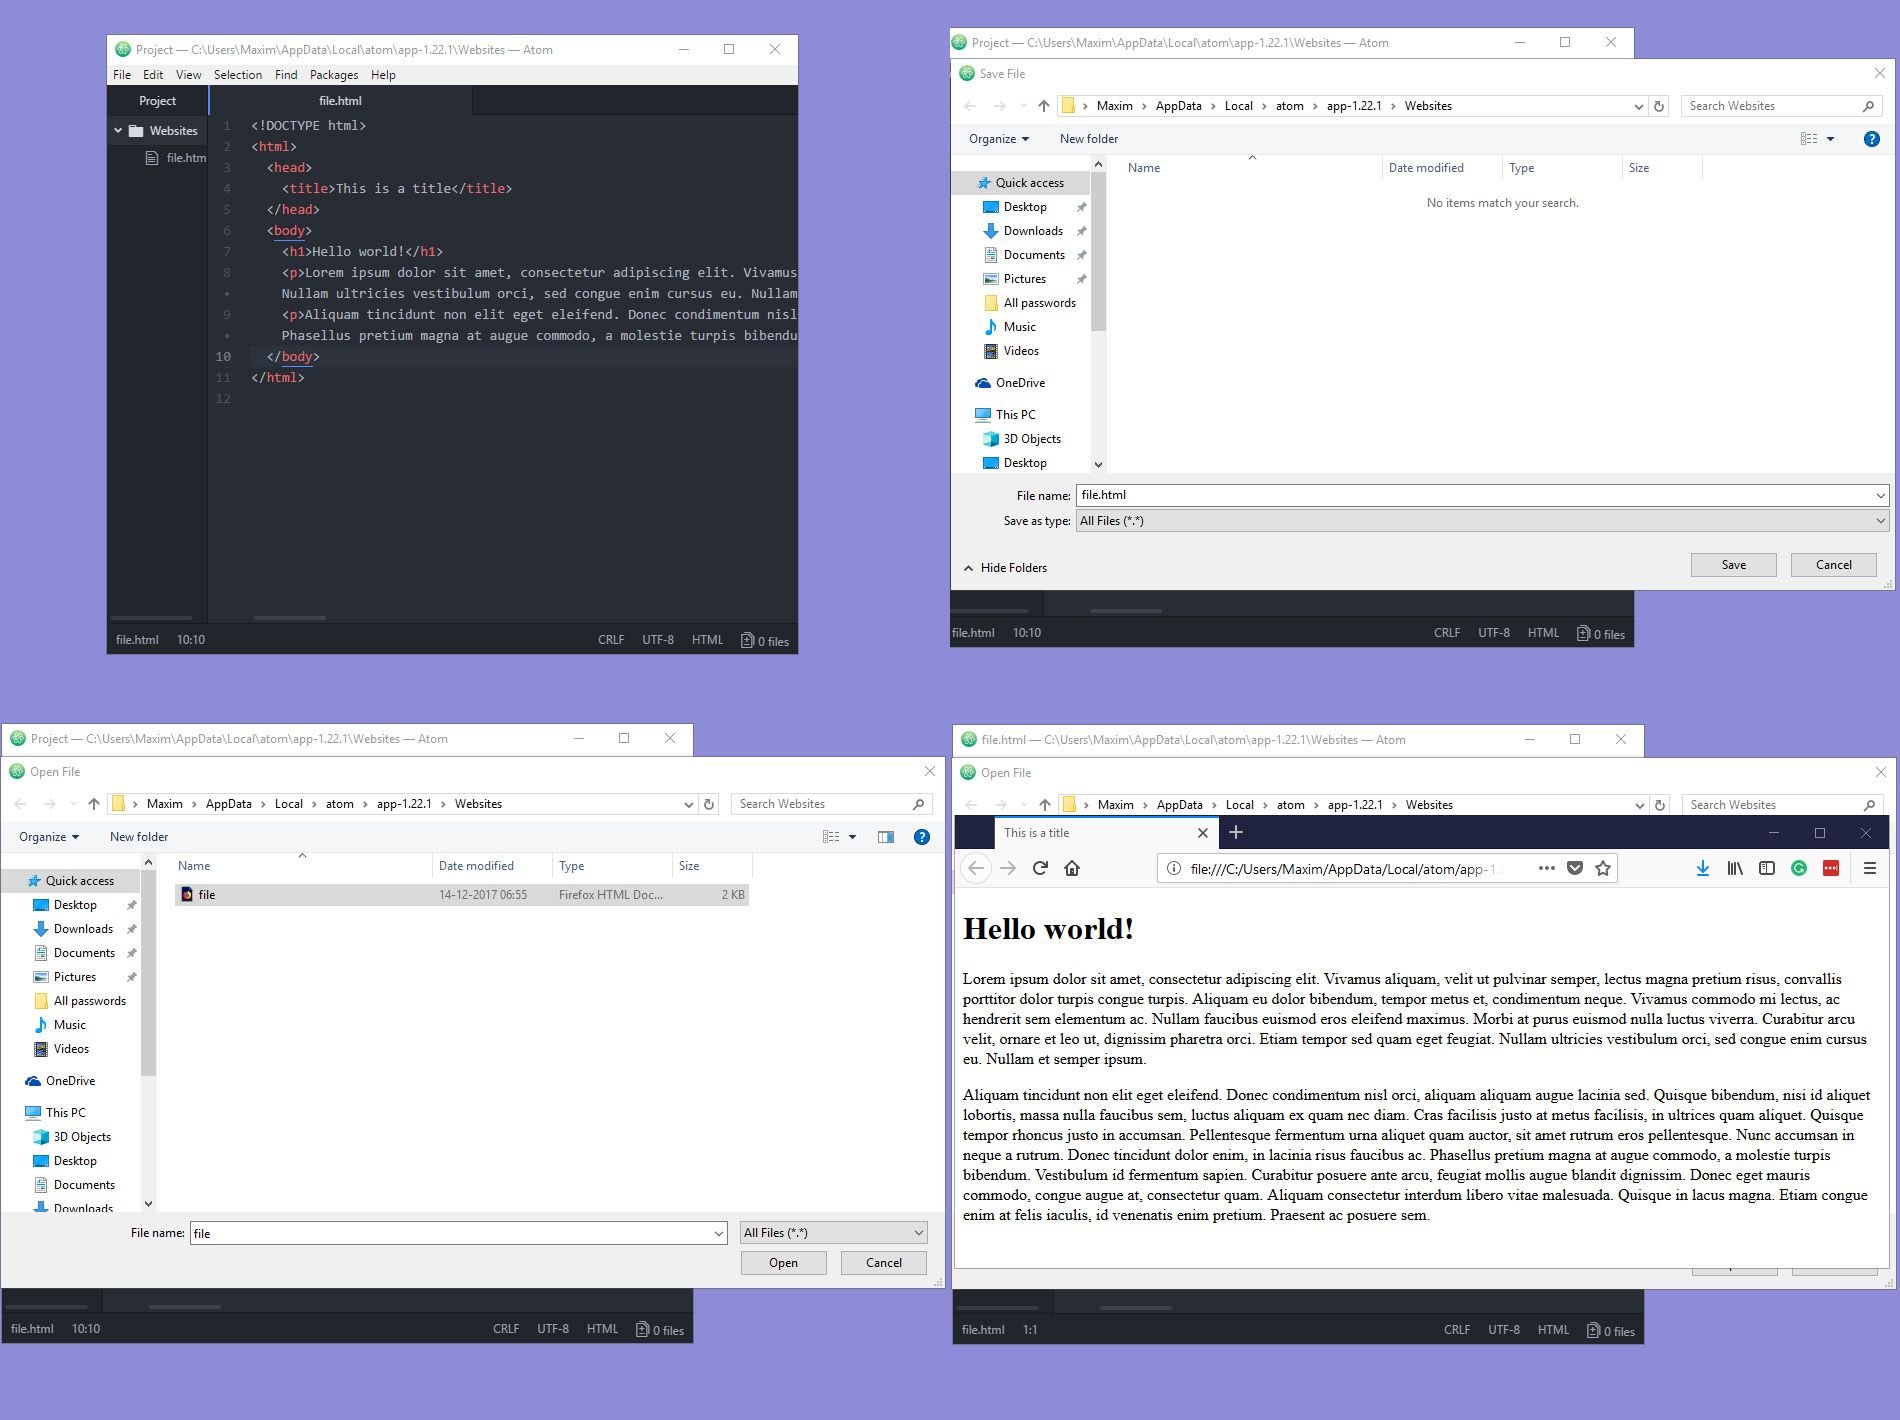Select Downloads in Save File dialog sidebar

point(1033,231)
